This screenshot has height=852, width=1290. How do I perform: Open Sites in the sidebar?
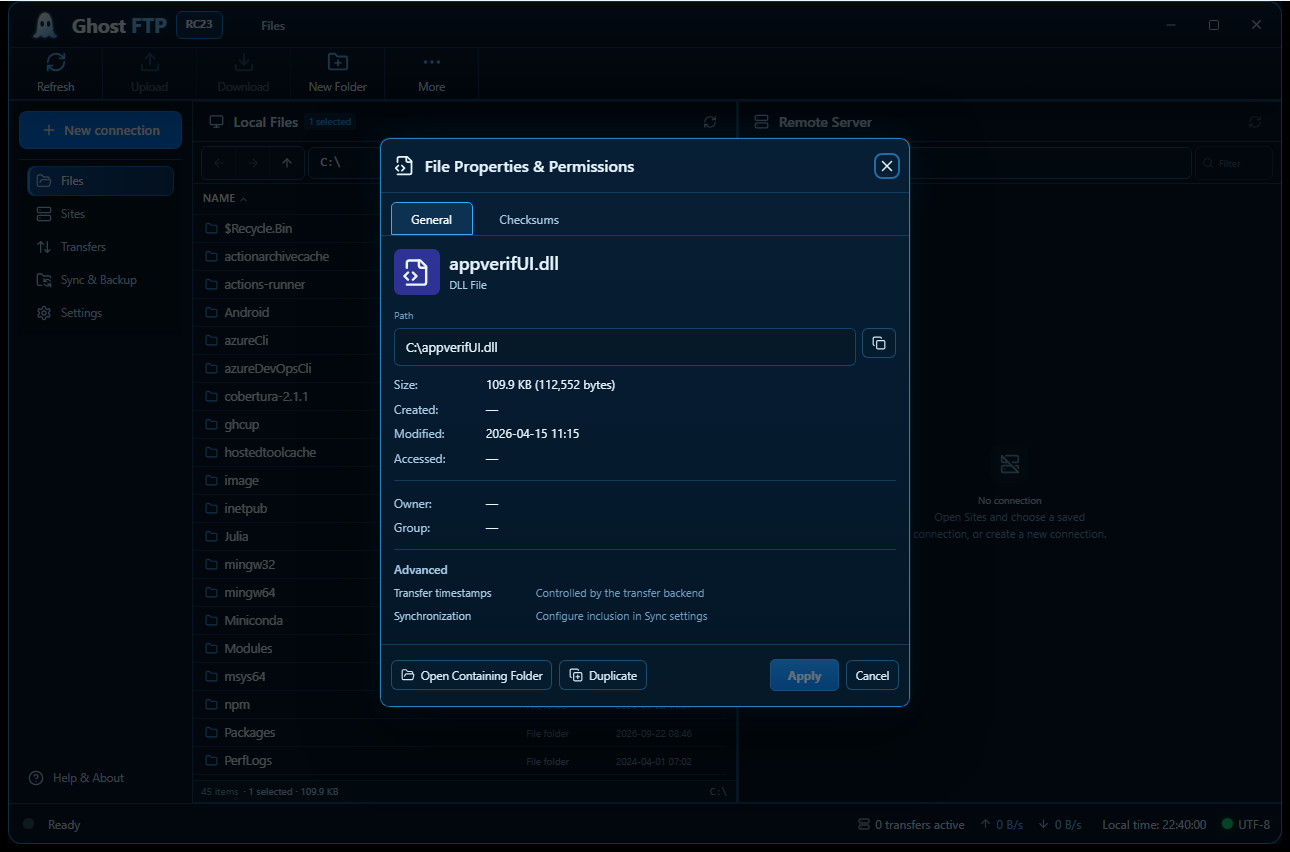pyautogui.click(x=101, y=214)
